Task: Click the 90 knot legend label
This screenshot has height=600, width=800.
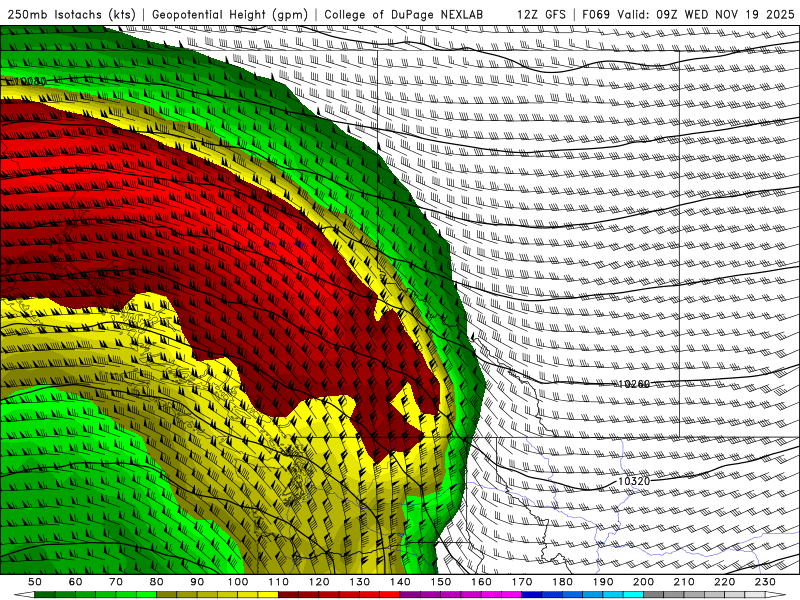Action: tap(197, 582)
